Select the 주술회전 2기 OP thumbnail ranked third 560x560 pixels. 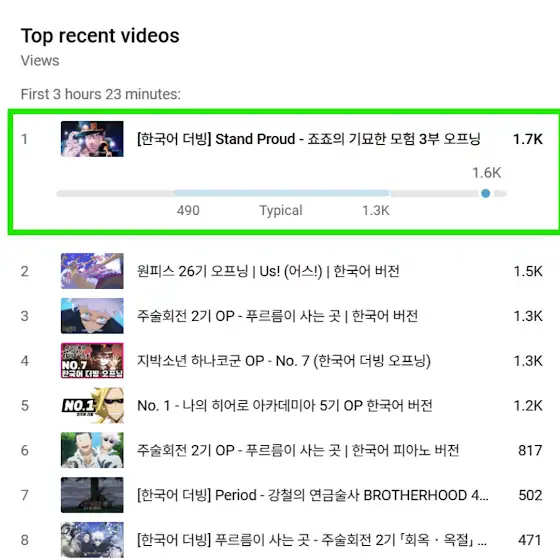(x=92, y=316)
